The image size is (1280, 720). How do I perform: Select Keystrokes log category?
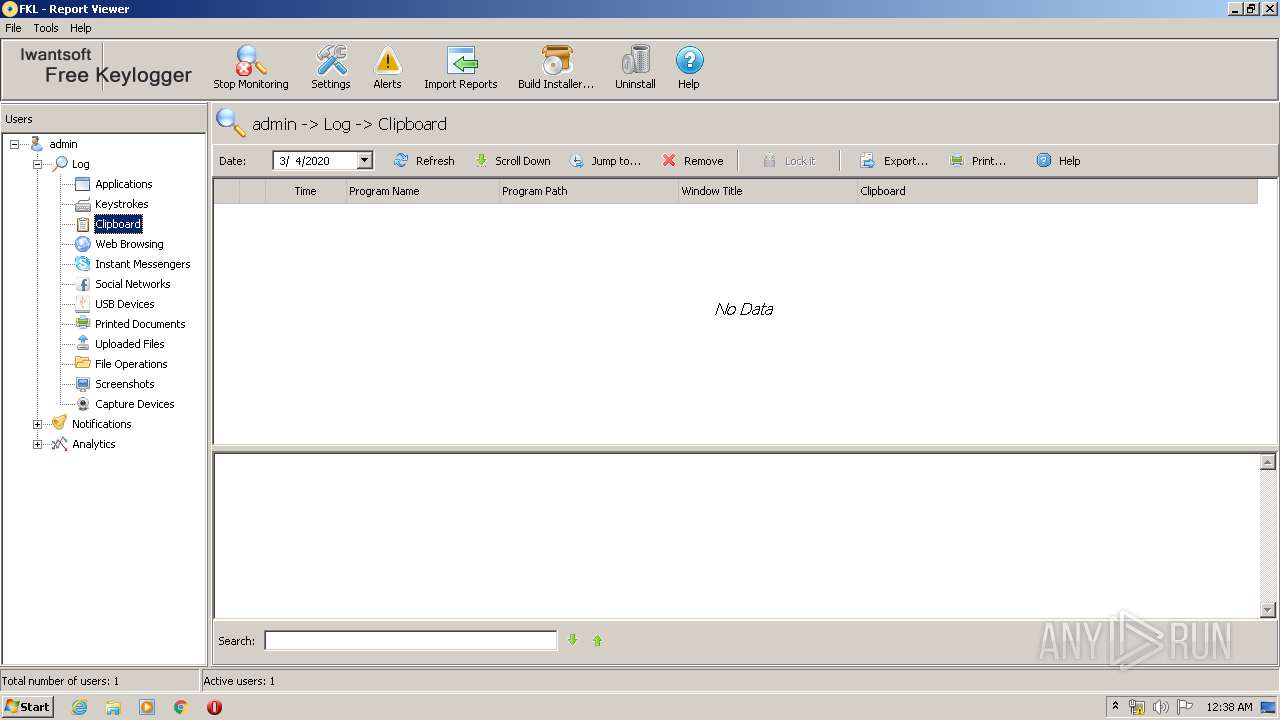[x=121, y=204]
